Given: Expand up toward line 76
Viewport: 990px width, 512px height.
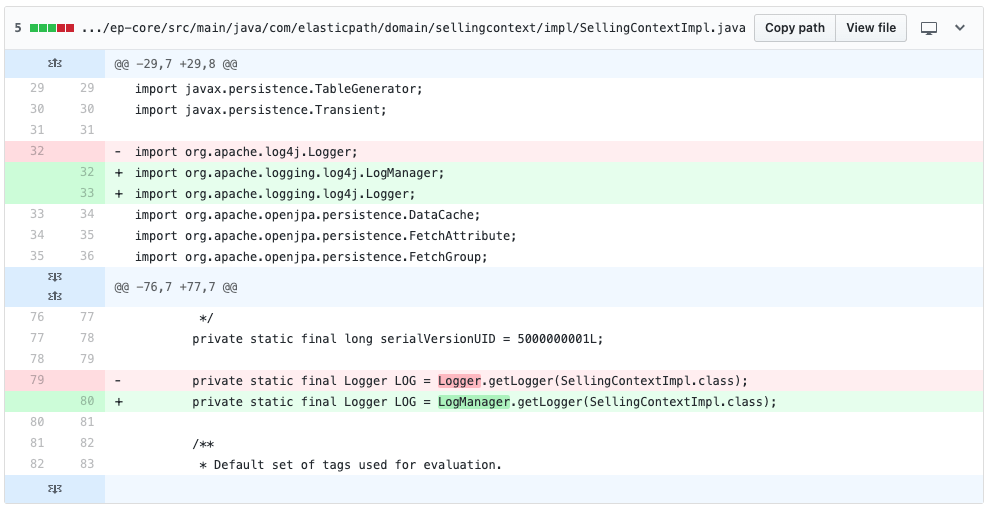Looking at the screenshot, I should (x=55, y=296).
